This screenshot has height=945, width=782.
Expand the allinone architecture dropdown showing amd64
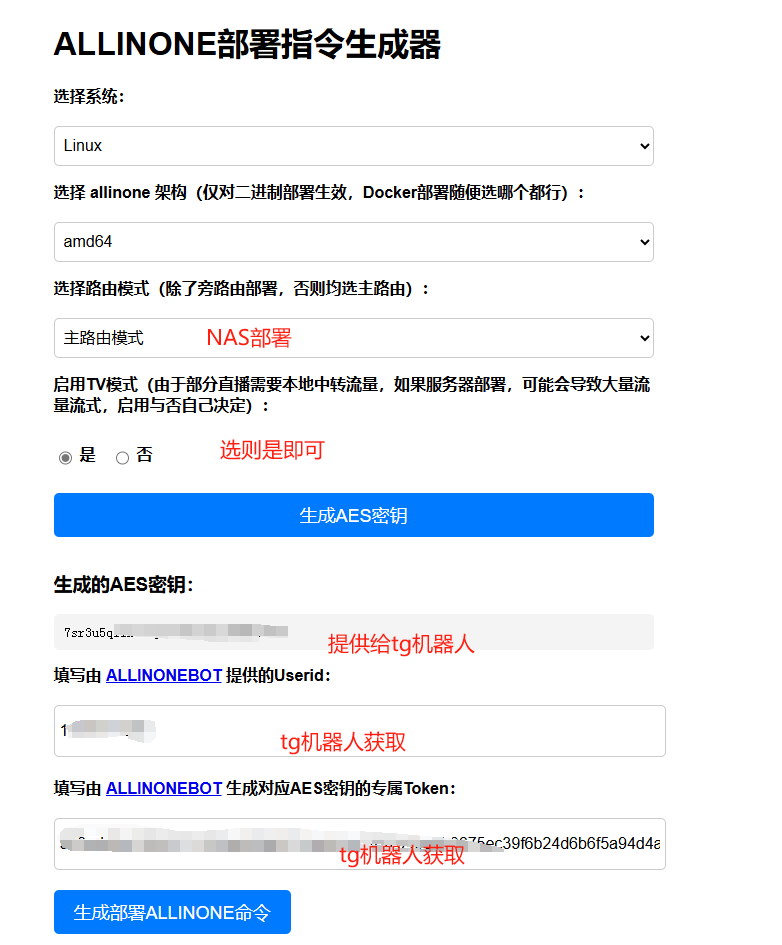coord(340,242)
